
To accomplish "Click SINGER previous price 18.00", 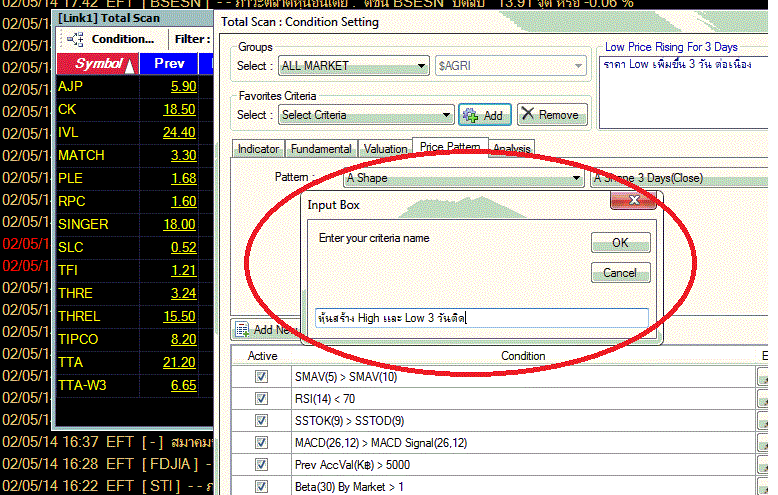I will 180,224.
